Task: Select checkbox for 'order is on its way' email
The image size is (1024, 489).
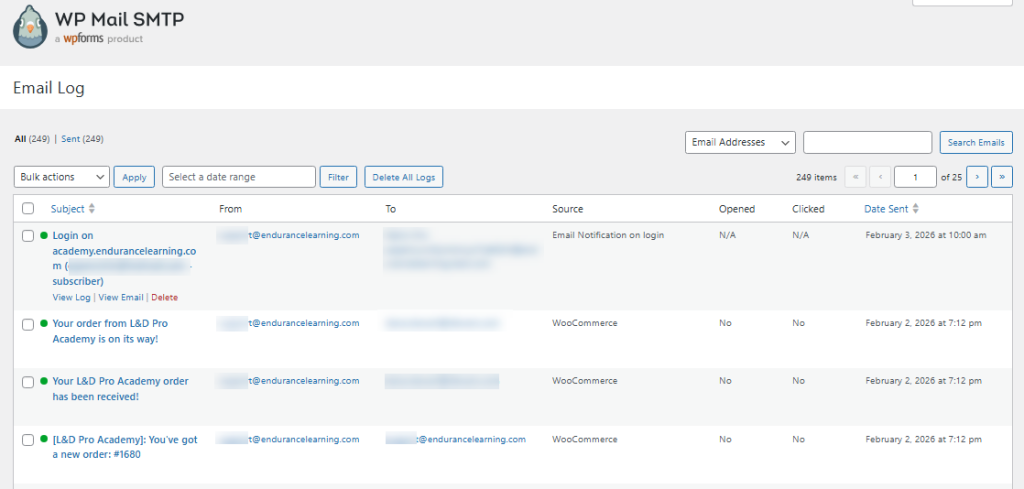Action: [28, 324]
